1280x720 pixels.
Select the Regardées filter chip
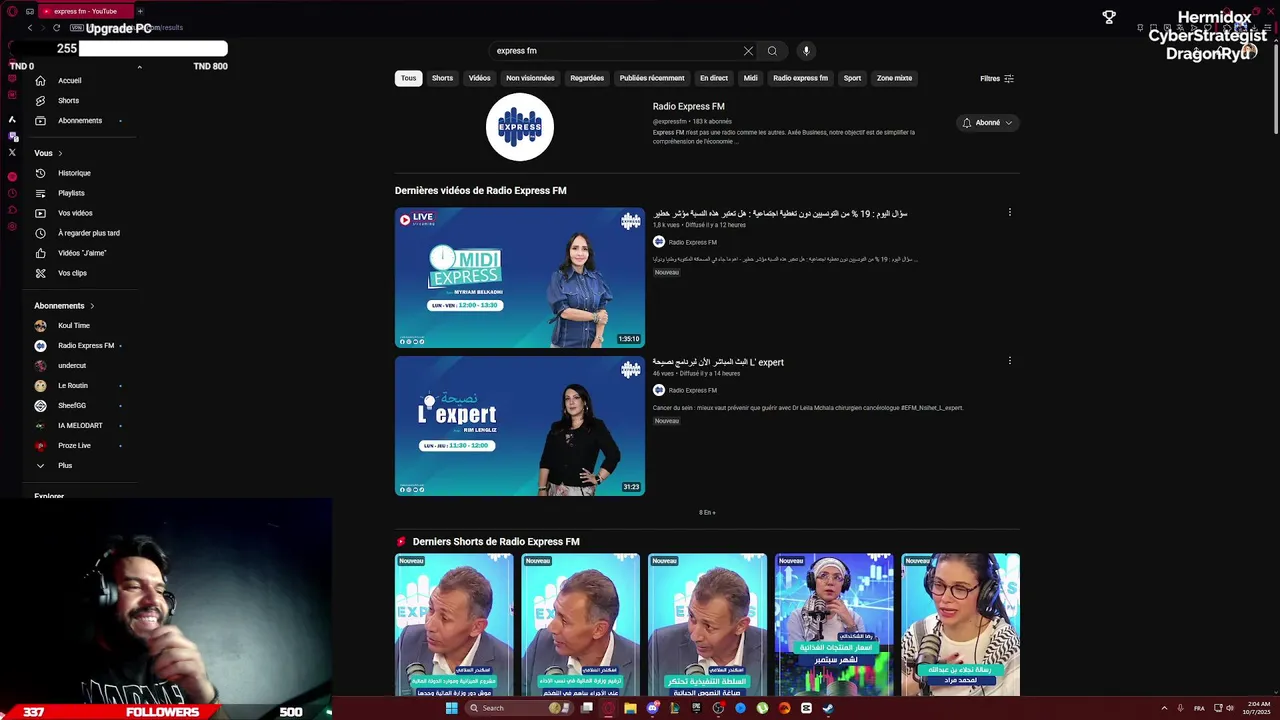point(587,78)
